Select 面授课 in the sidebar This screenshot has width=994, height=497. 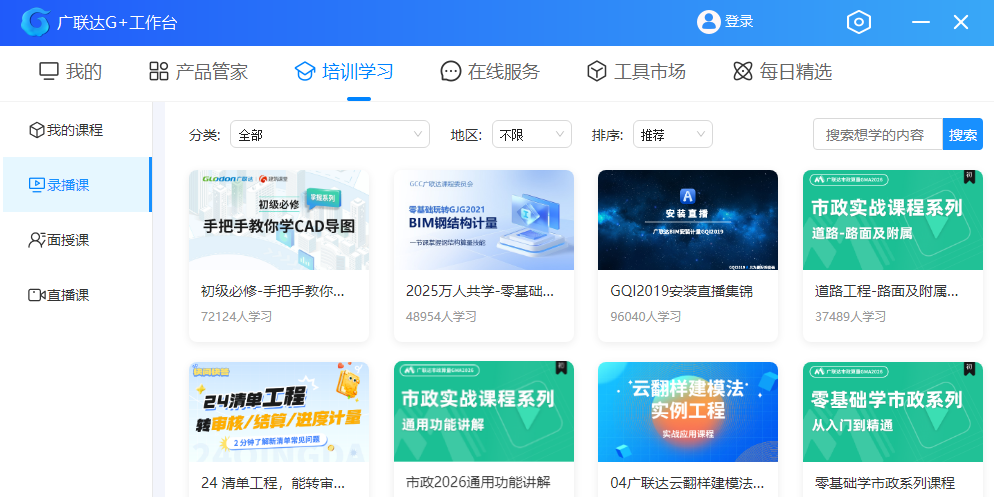[x=77, y=240]
